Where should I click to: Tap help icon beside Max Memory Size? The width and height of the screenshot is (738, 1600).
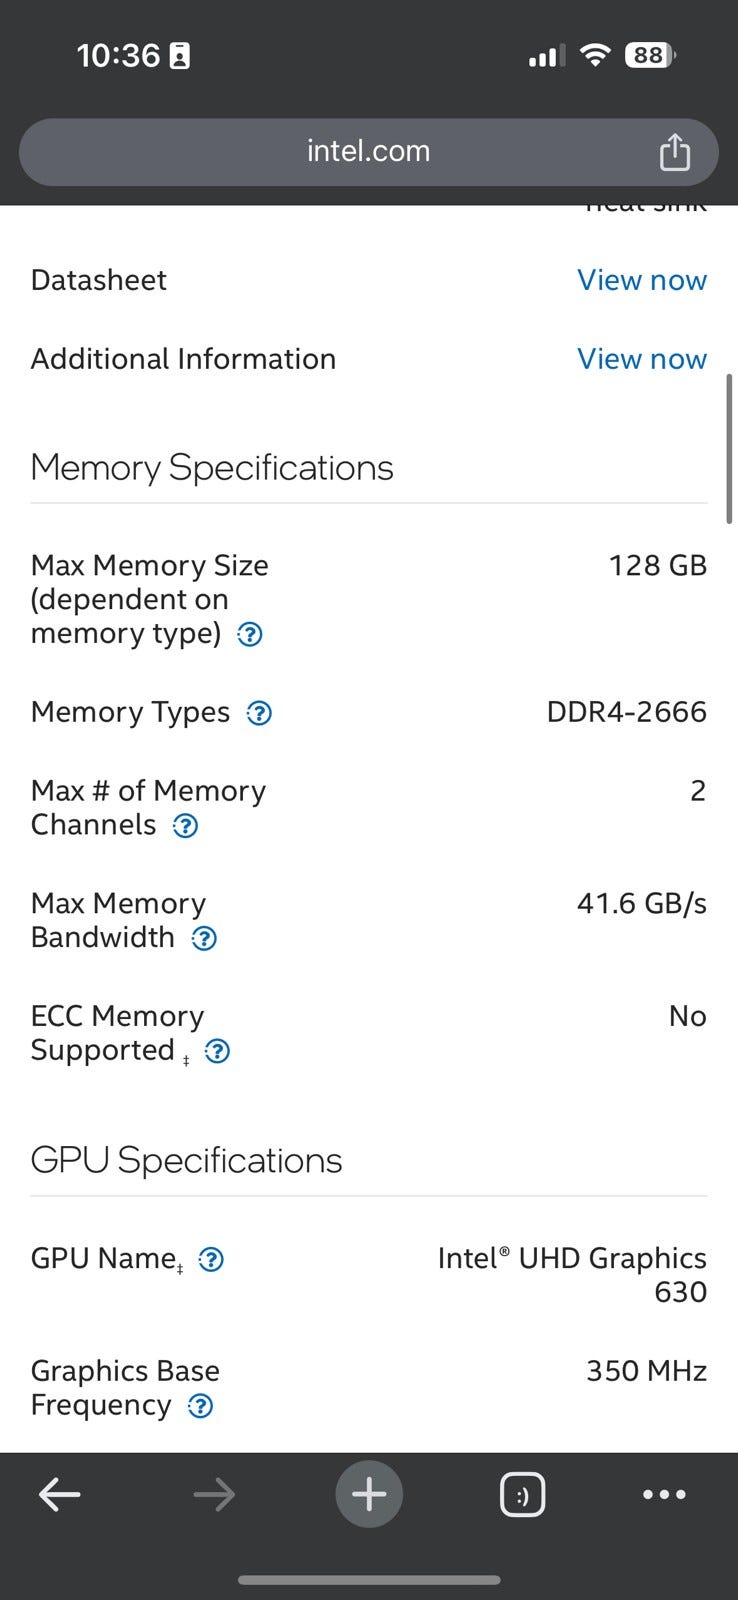coord(250,634)
